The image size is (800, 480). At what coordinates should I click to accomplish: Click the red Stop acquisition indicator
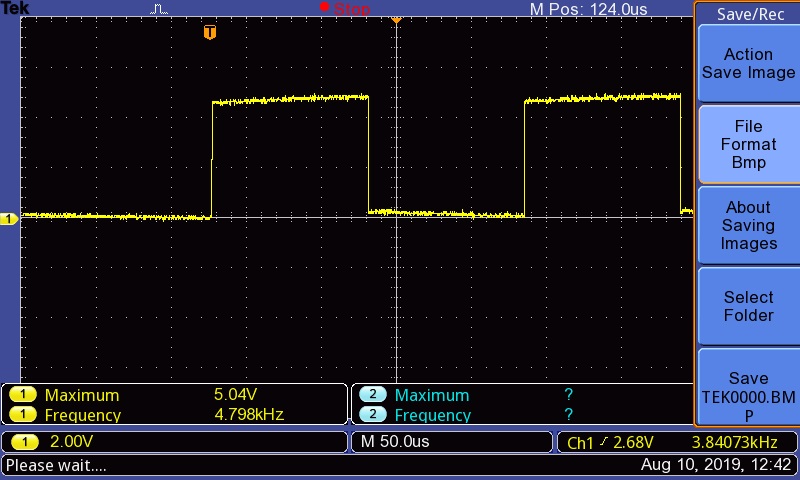point(345,9)
